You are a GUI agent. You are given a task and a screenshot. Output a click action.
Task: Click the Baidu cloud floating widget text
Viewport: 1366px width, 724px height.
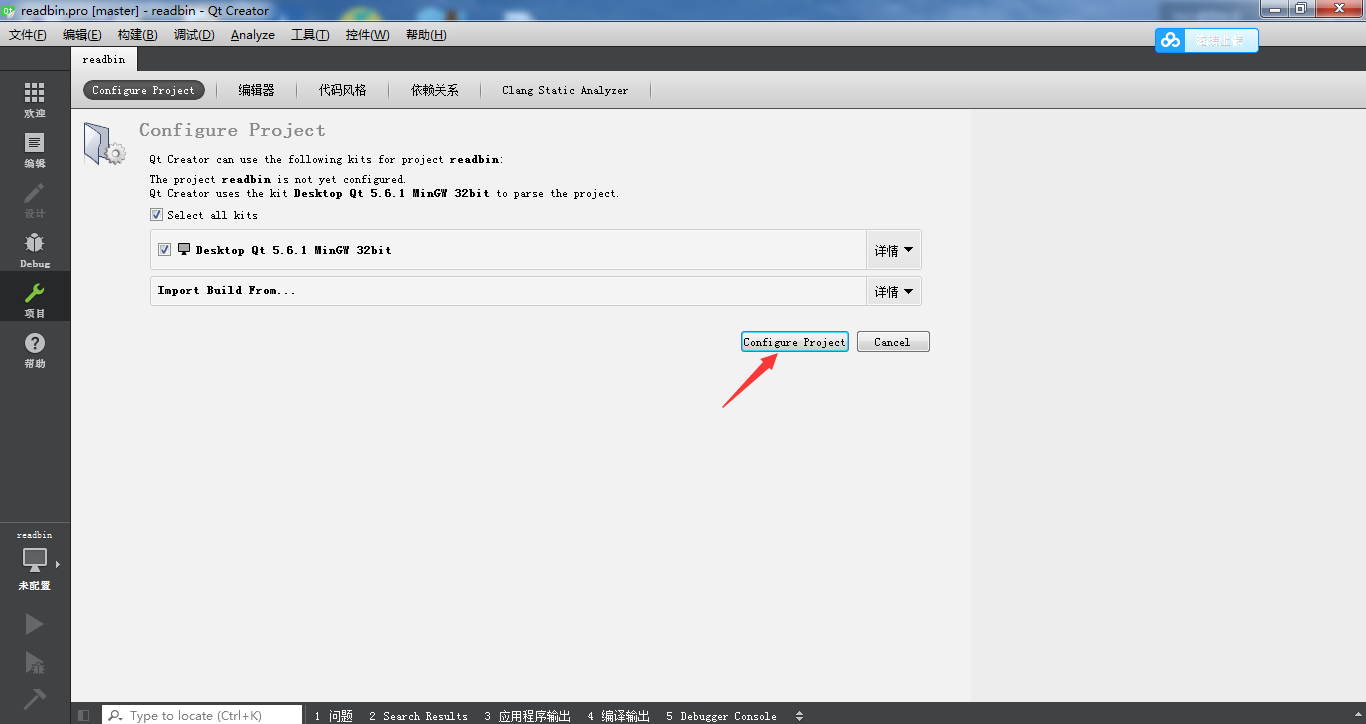click(1220, 40)
